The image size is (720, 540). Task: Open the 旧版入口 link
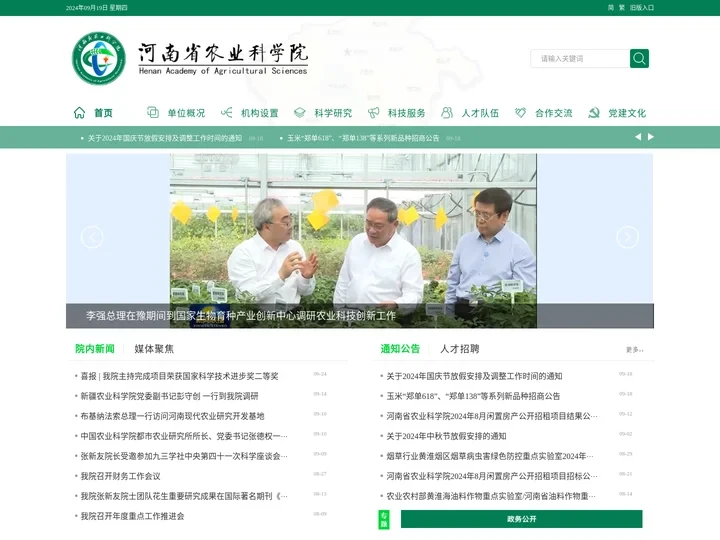[642, 8]
